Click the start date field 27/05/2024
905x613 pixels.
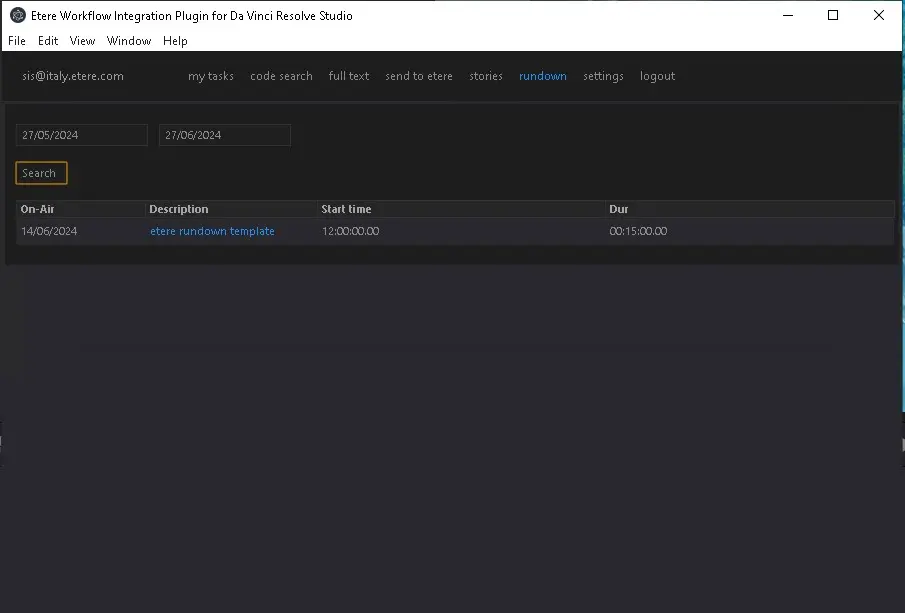click(82, 135)
